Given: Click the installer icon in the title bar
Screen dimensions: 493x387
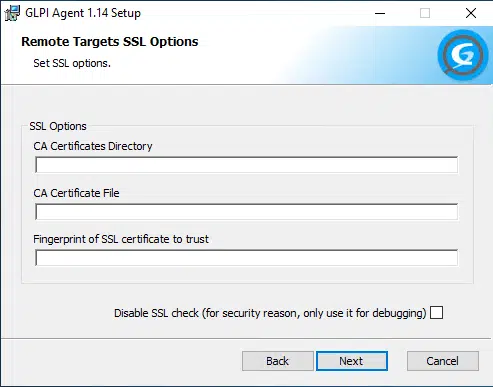Looking at the screenshot, I should [12, 13].
